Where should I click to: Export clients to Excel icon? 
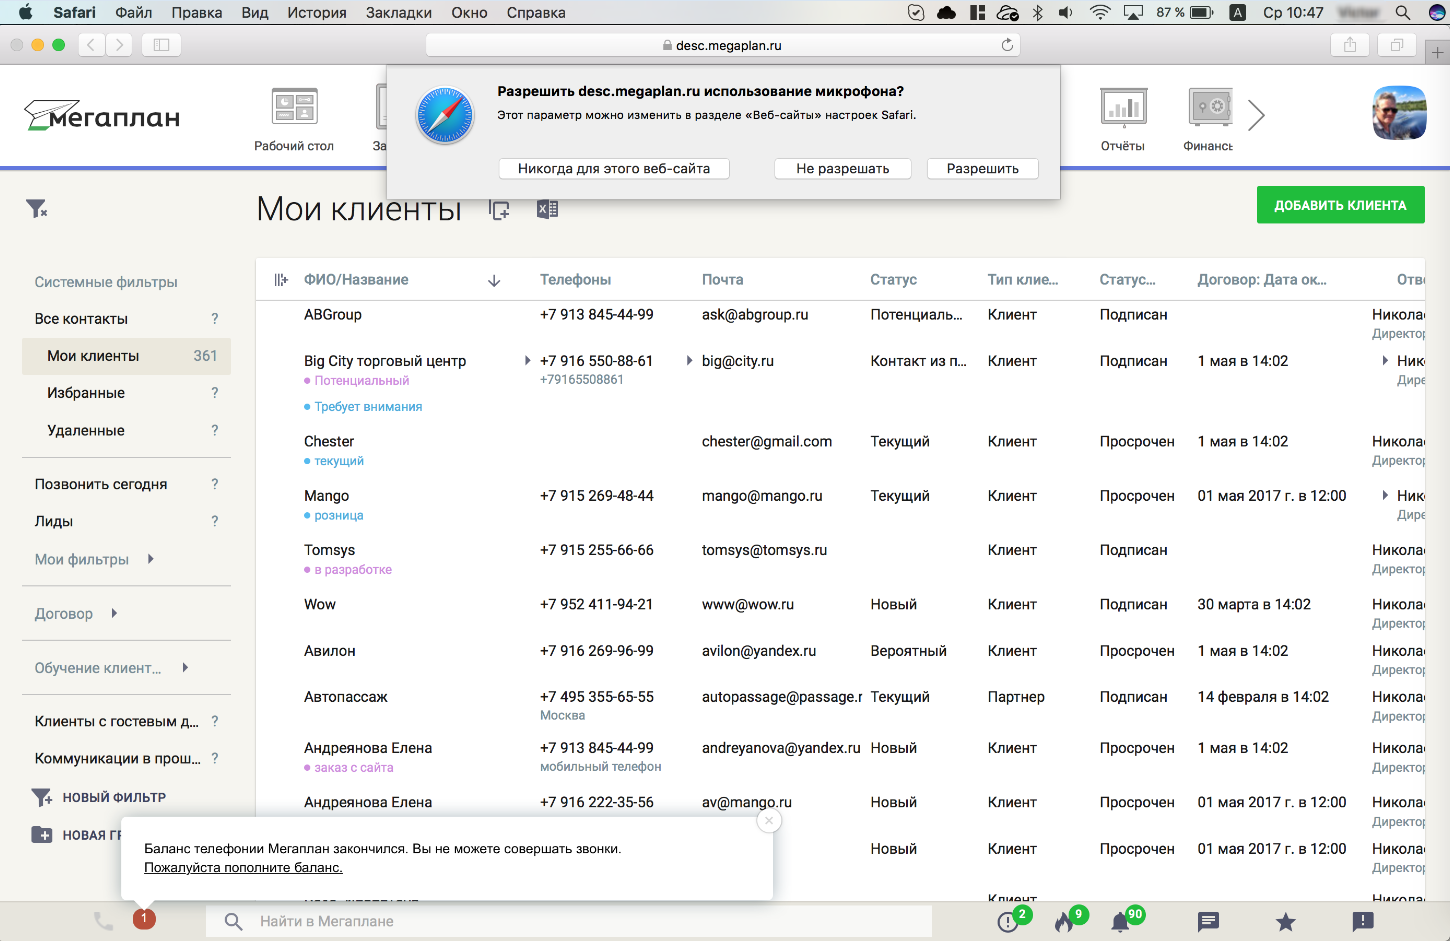pos(547,209)
